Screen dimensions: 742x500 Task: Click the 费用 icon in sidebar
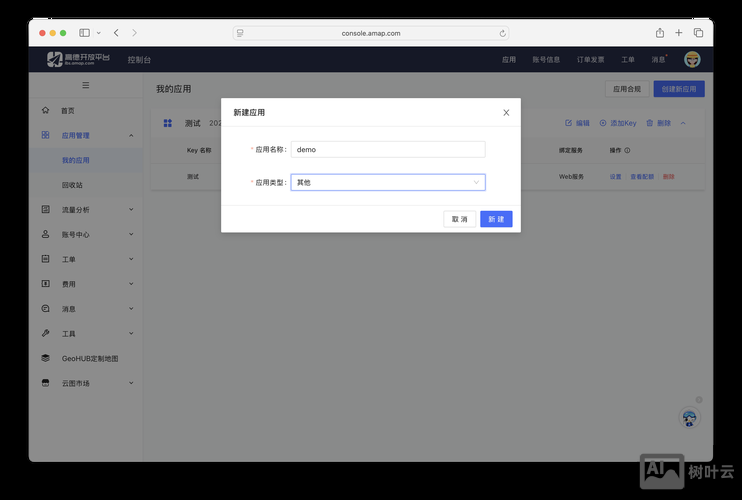[x=45, y=284]
